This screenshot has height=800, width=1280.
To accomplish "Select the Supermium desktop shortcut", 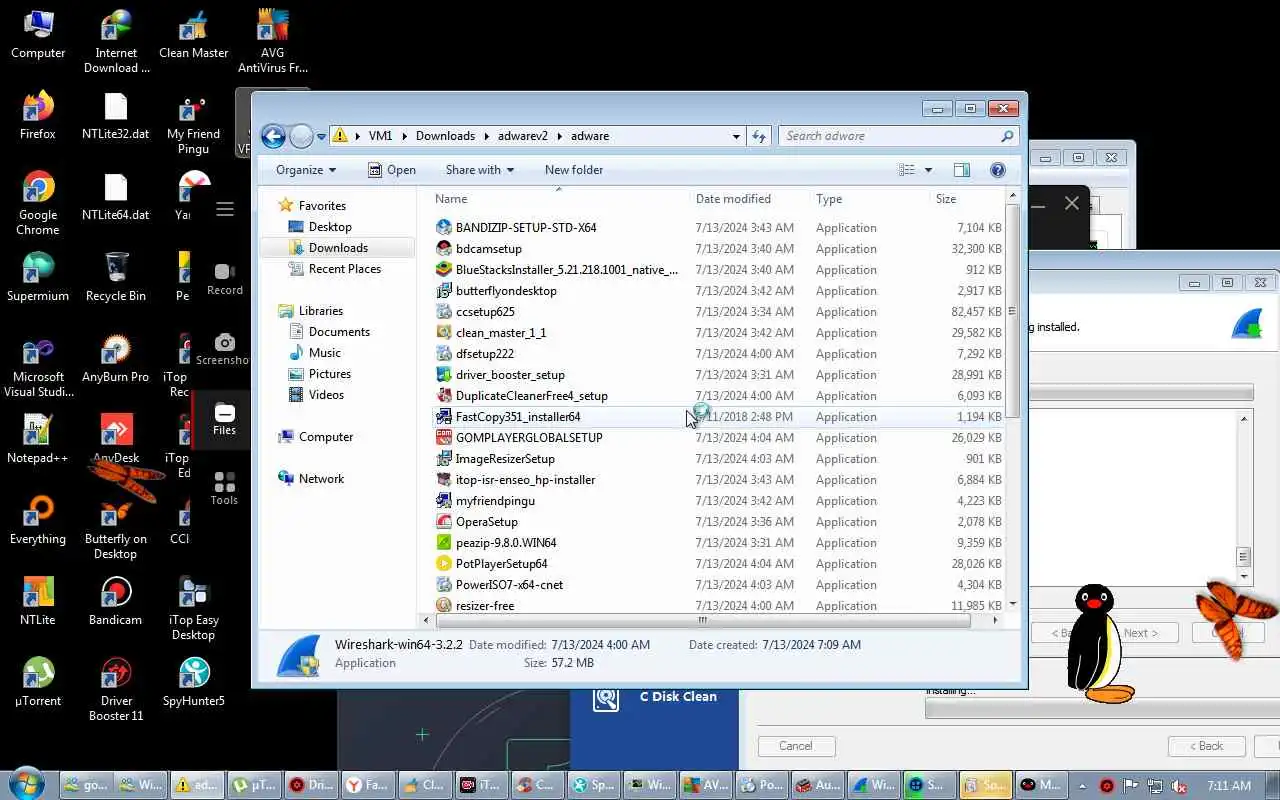I will tap(38, 277).
